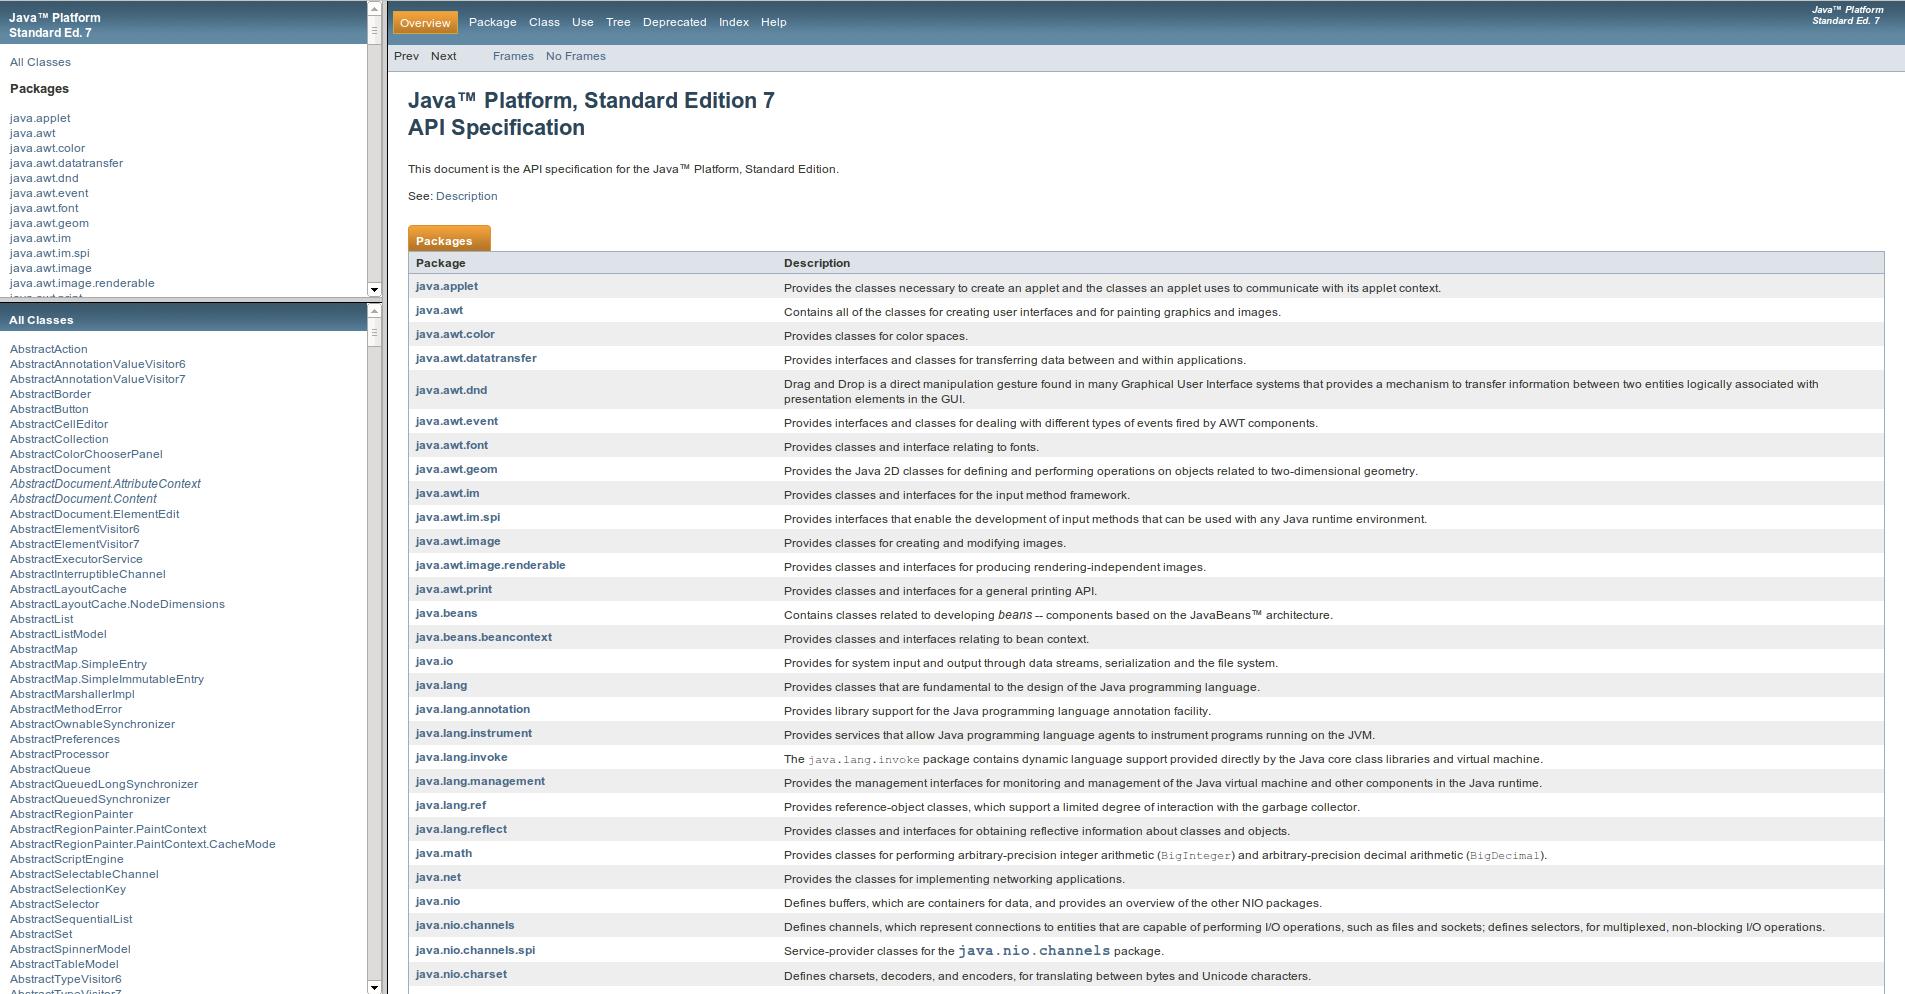The width and height of the screenshot is (1905, 994).
Task: Open the Package navigation item
Action: tap(493, 22)
